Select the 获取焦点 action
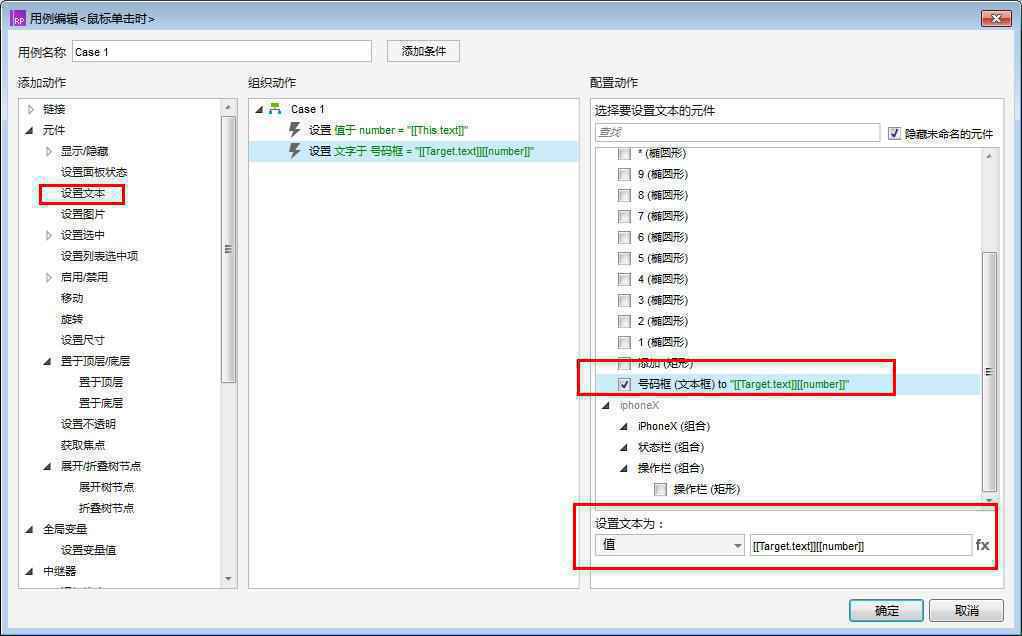Viewport: 1022px width, 636px height. (83, 445)
